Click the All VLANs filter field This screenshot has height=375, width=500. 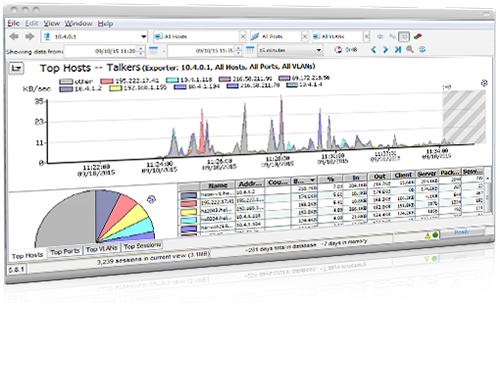click(337, 36)
